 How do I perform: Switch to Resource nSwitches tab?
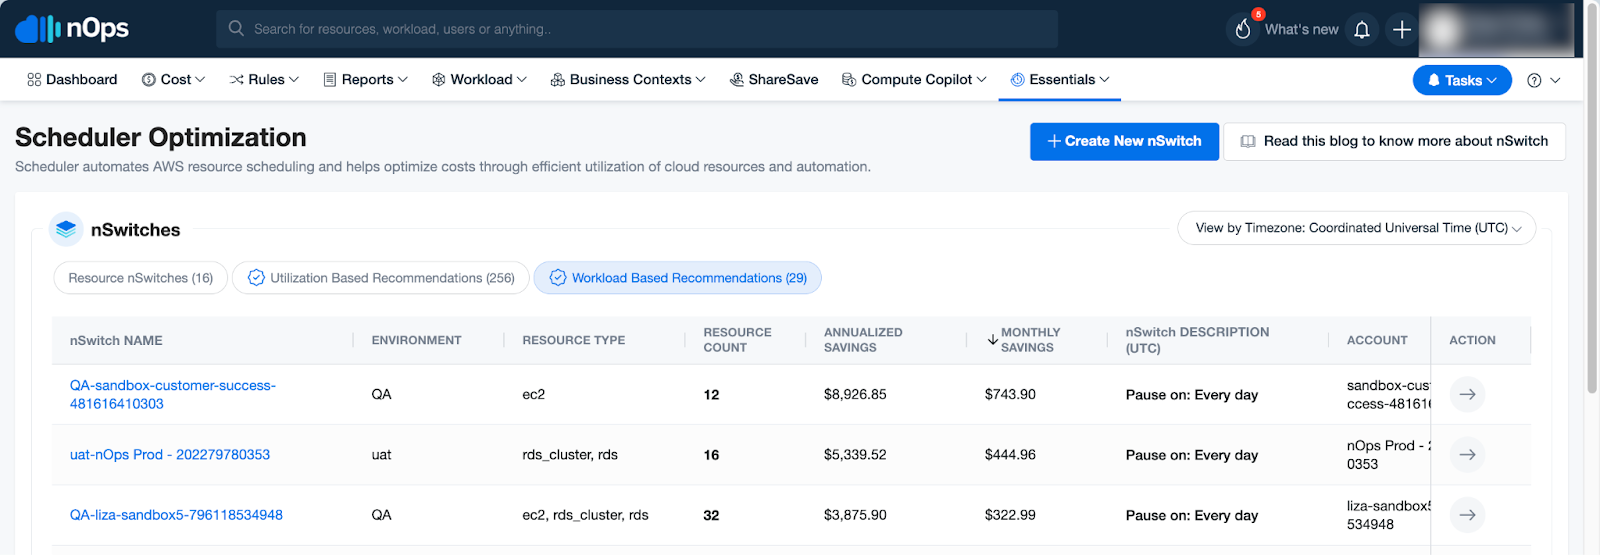coord(141,278)
